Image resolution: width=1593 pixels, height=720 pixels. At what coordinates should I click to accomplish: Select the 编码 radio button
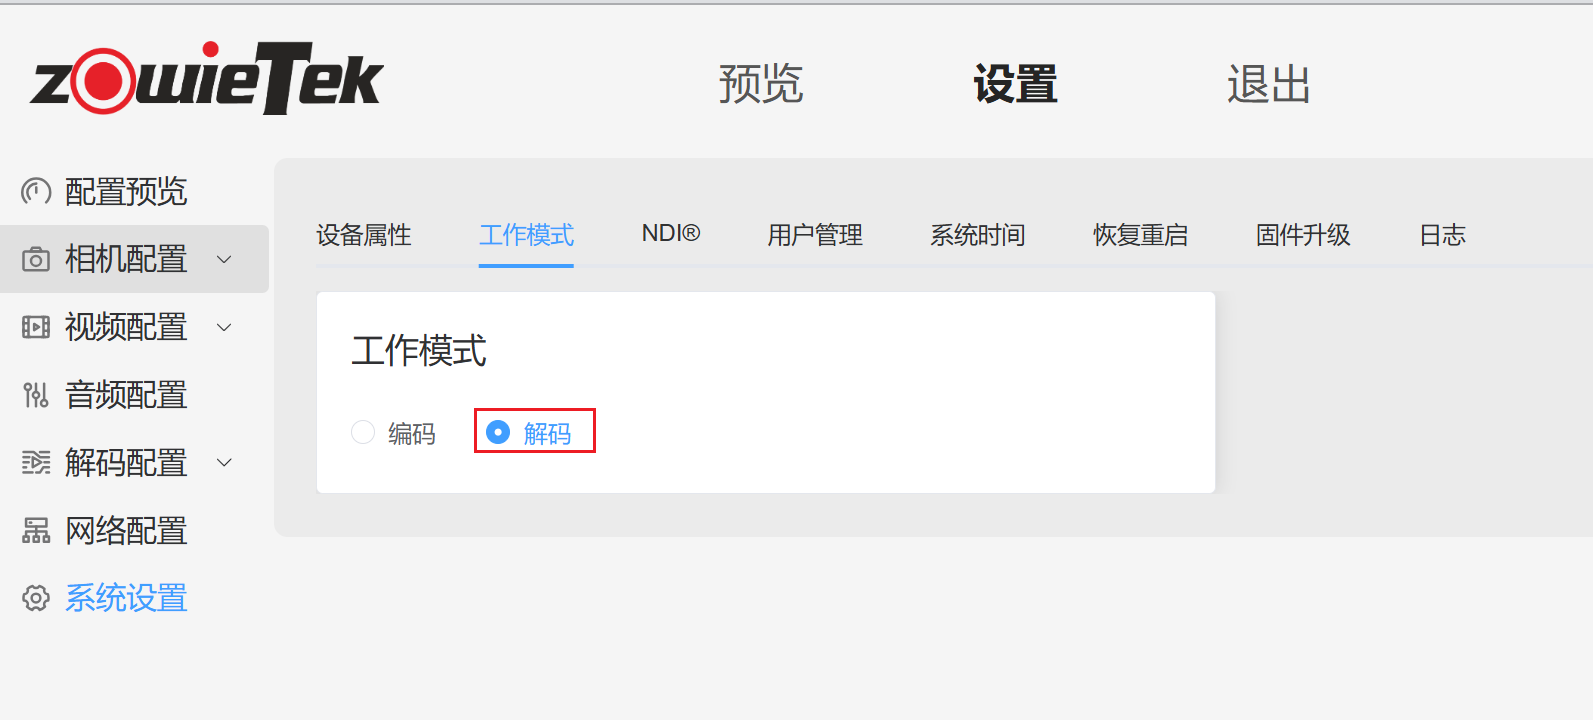pos(363,432)
